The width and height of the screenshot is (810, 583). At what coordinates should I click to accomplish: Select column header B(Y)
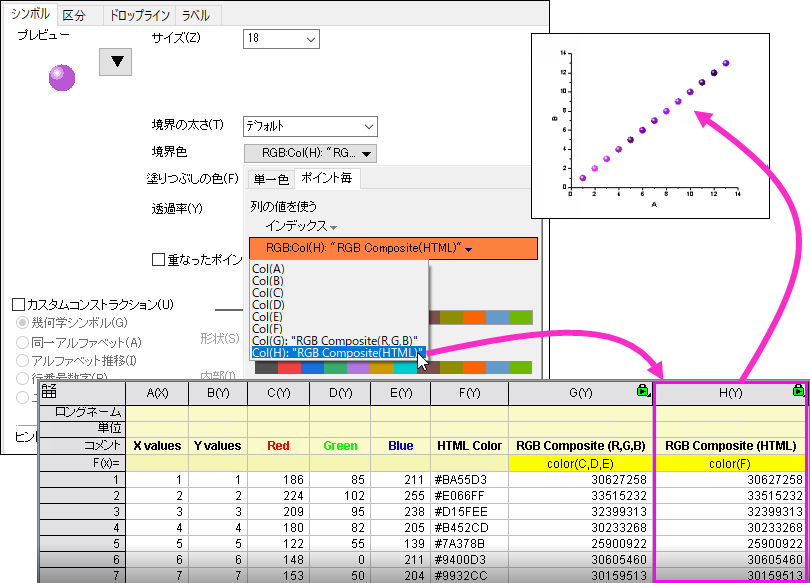(x=218, y=393)
